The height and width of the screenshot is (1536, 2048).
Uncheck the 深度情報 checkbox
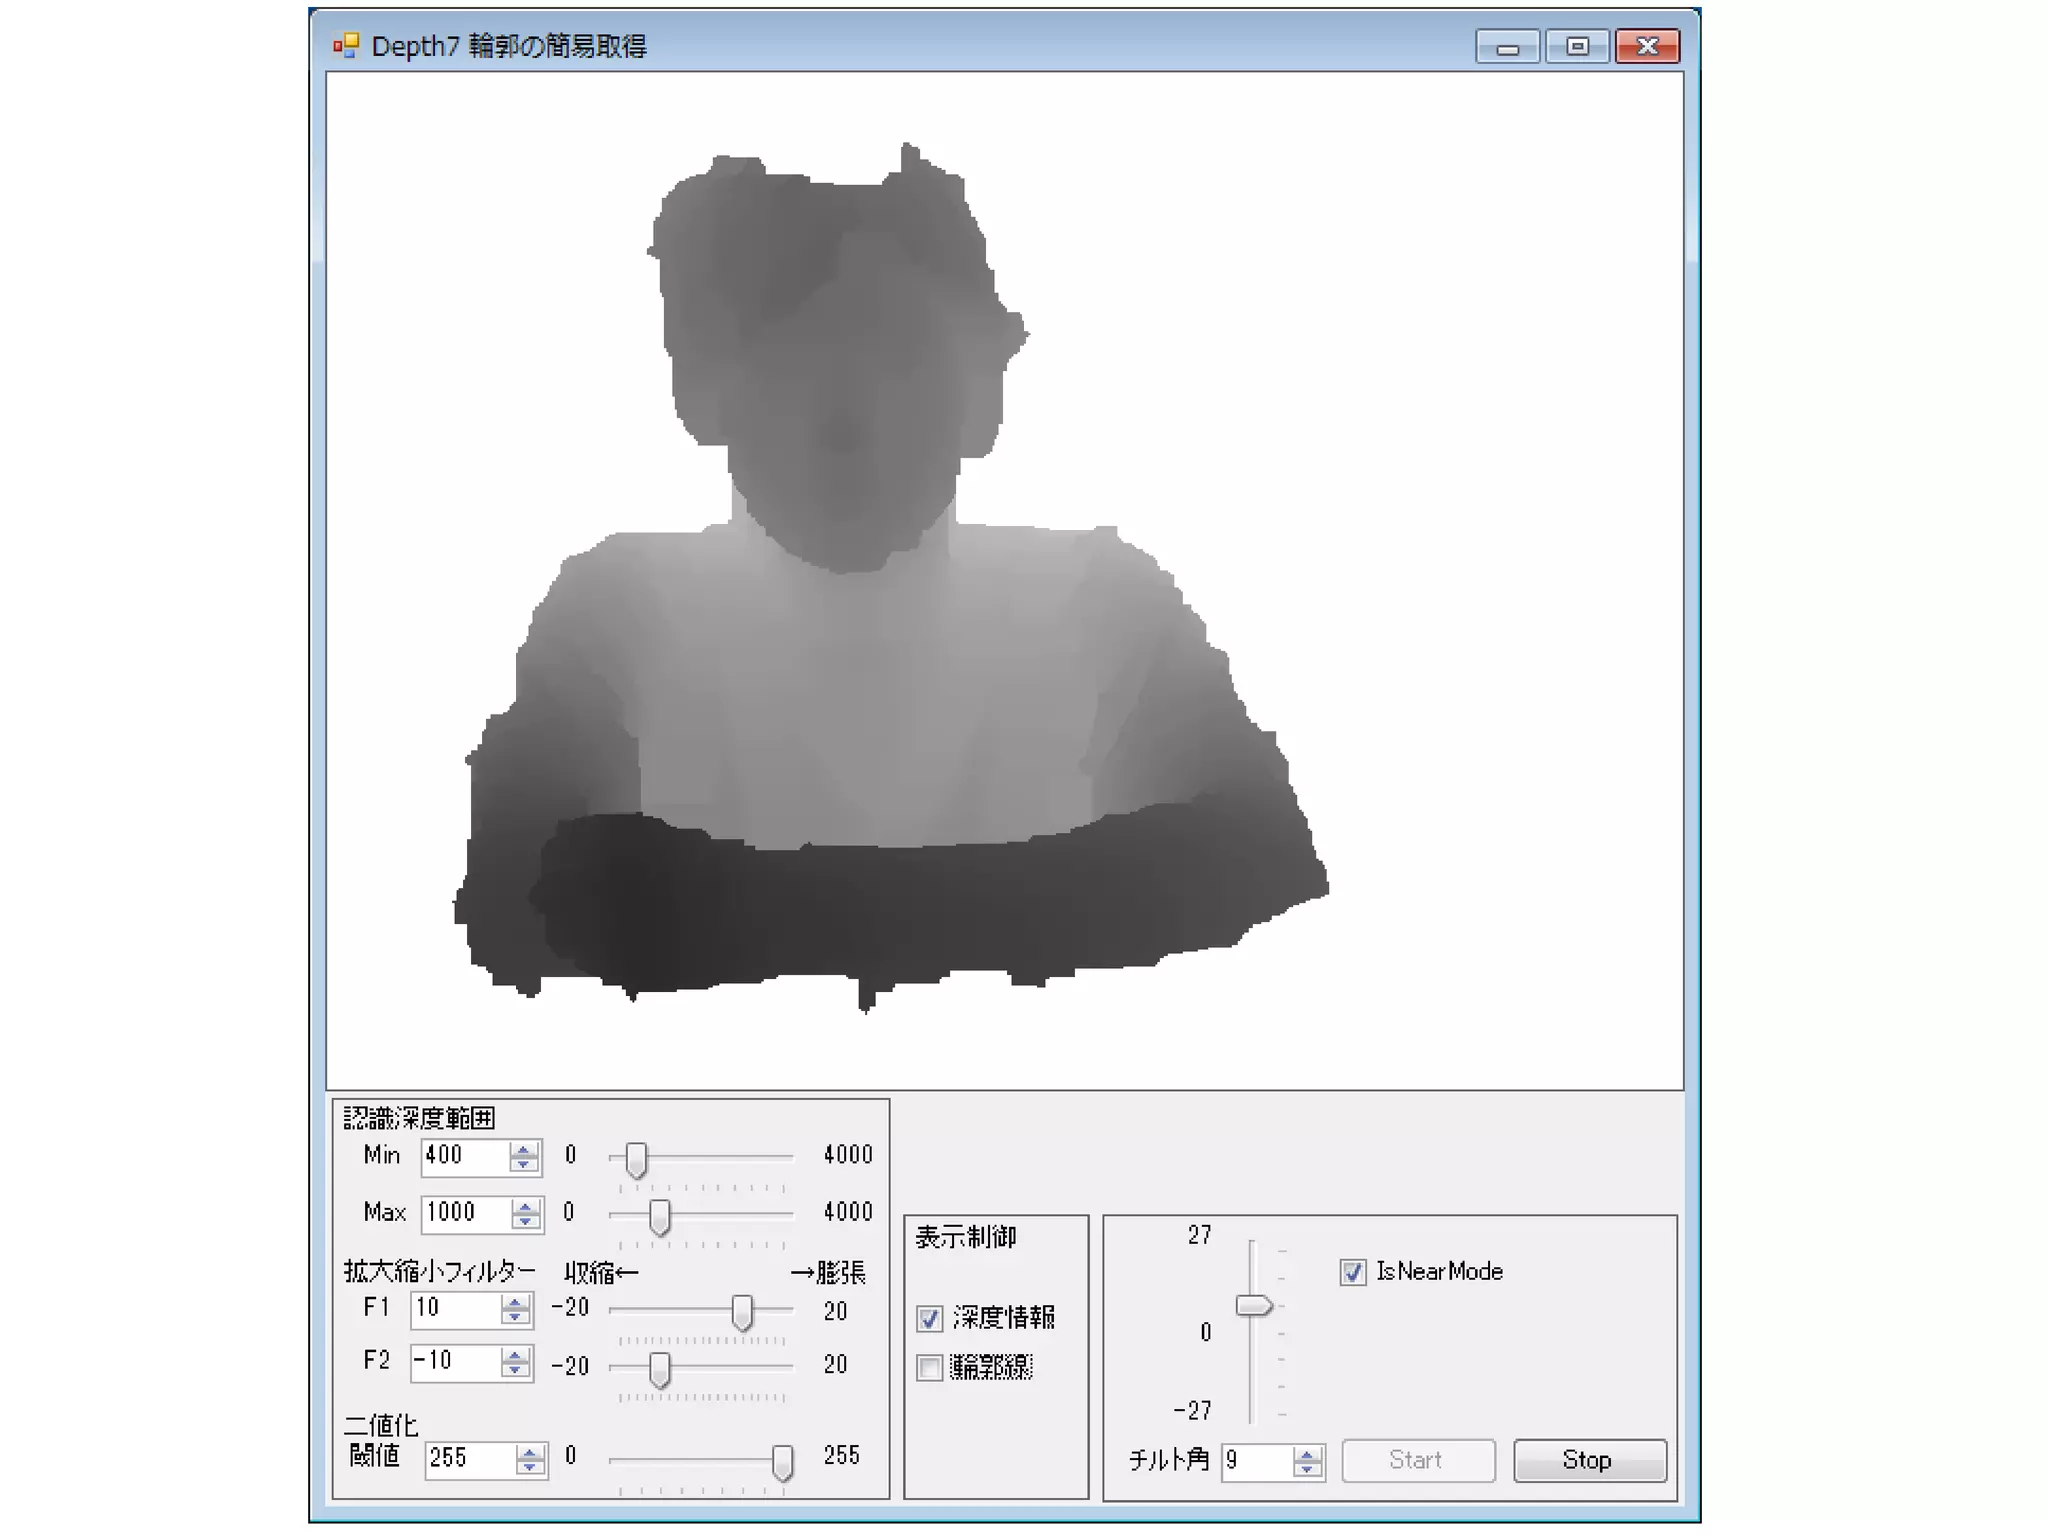coord(929,1318)
